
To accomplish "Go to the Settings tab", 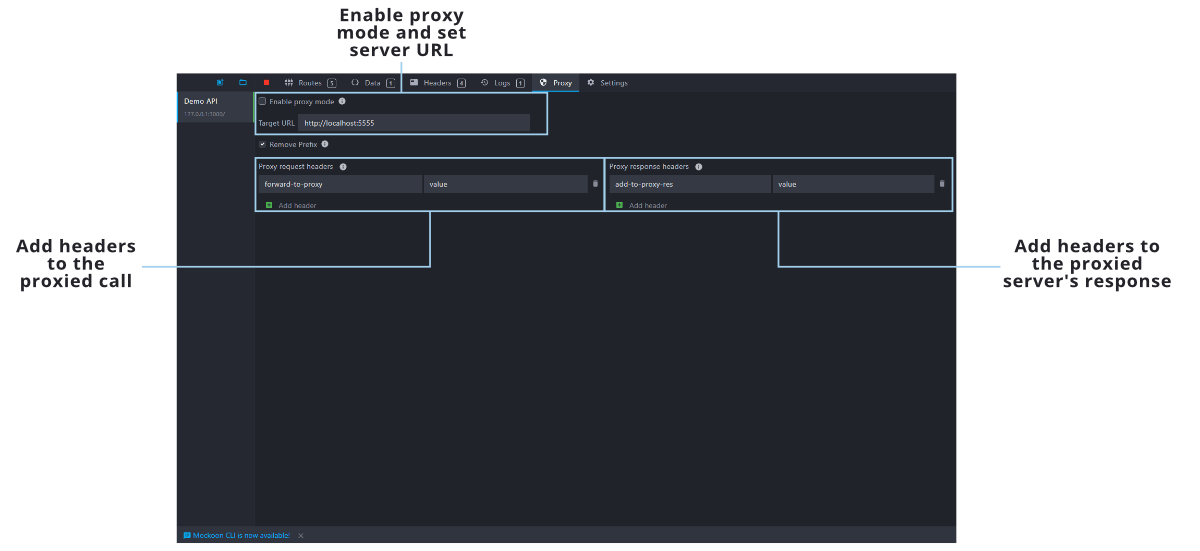I will tap(607, 83).
